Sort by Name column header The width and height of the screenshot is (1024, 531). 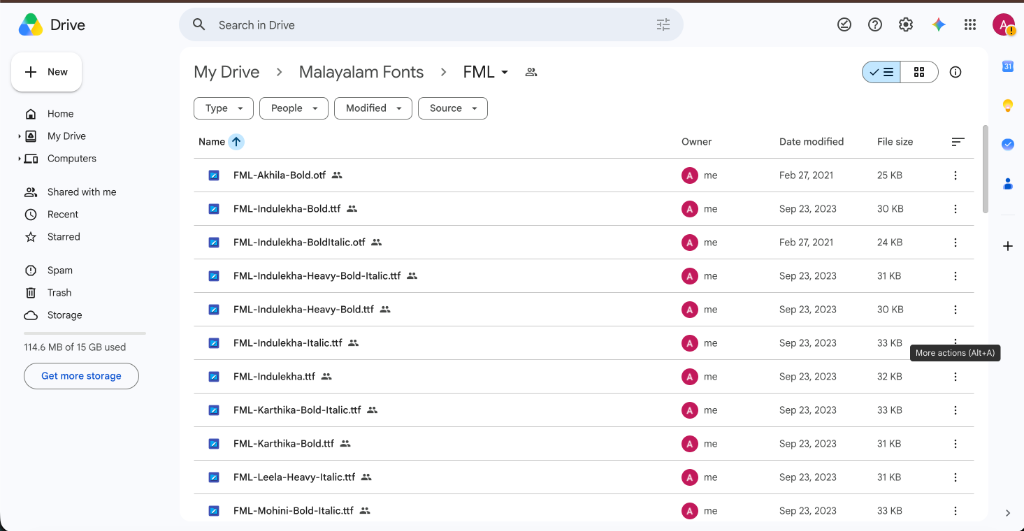(x=212, y=142)
